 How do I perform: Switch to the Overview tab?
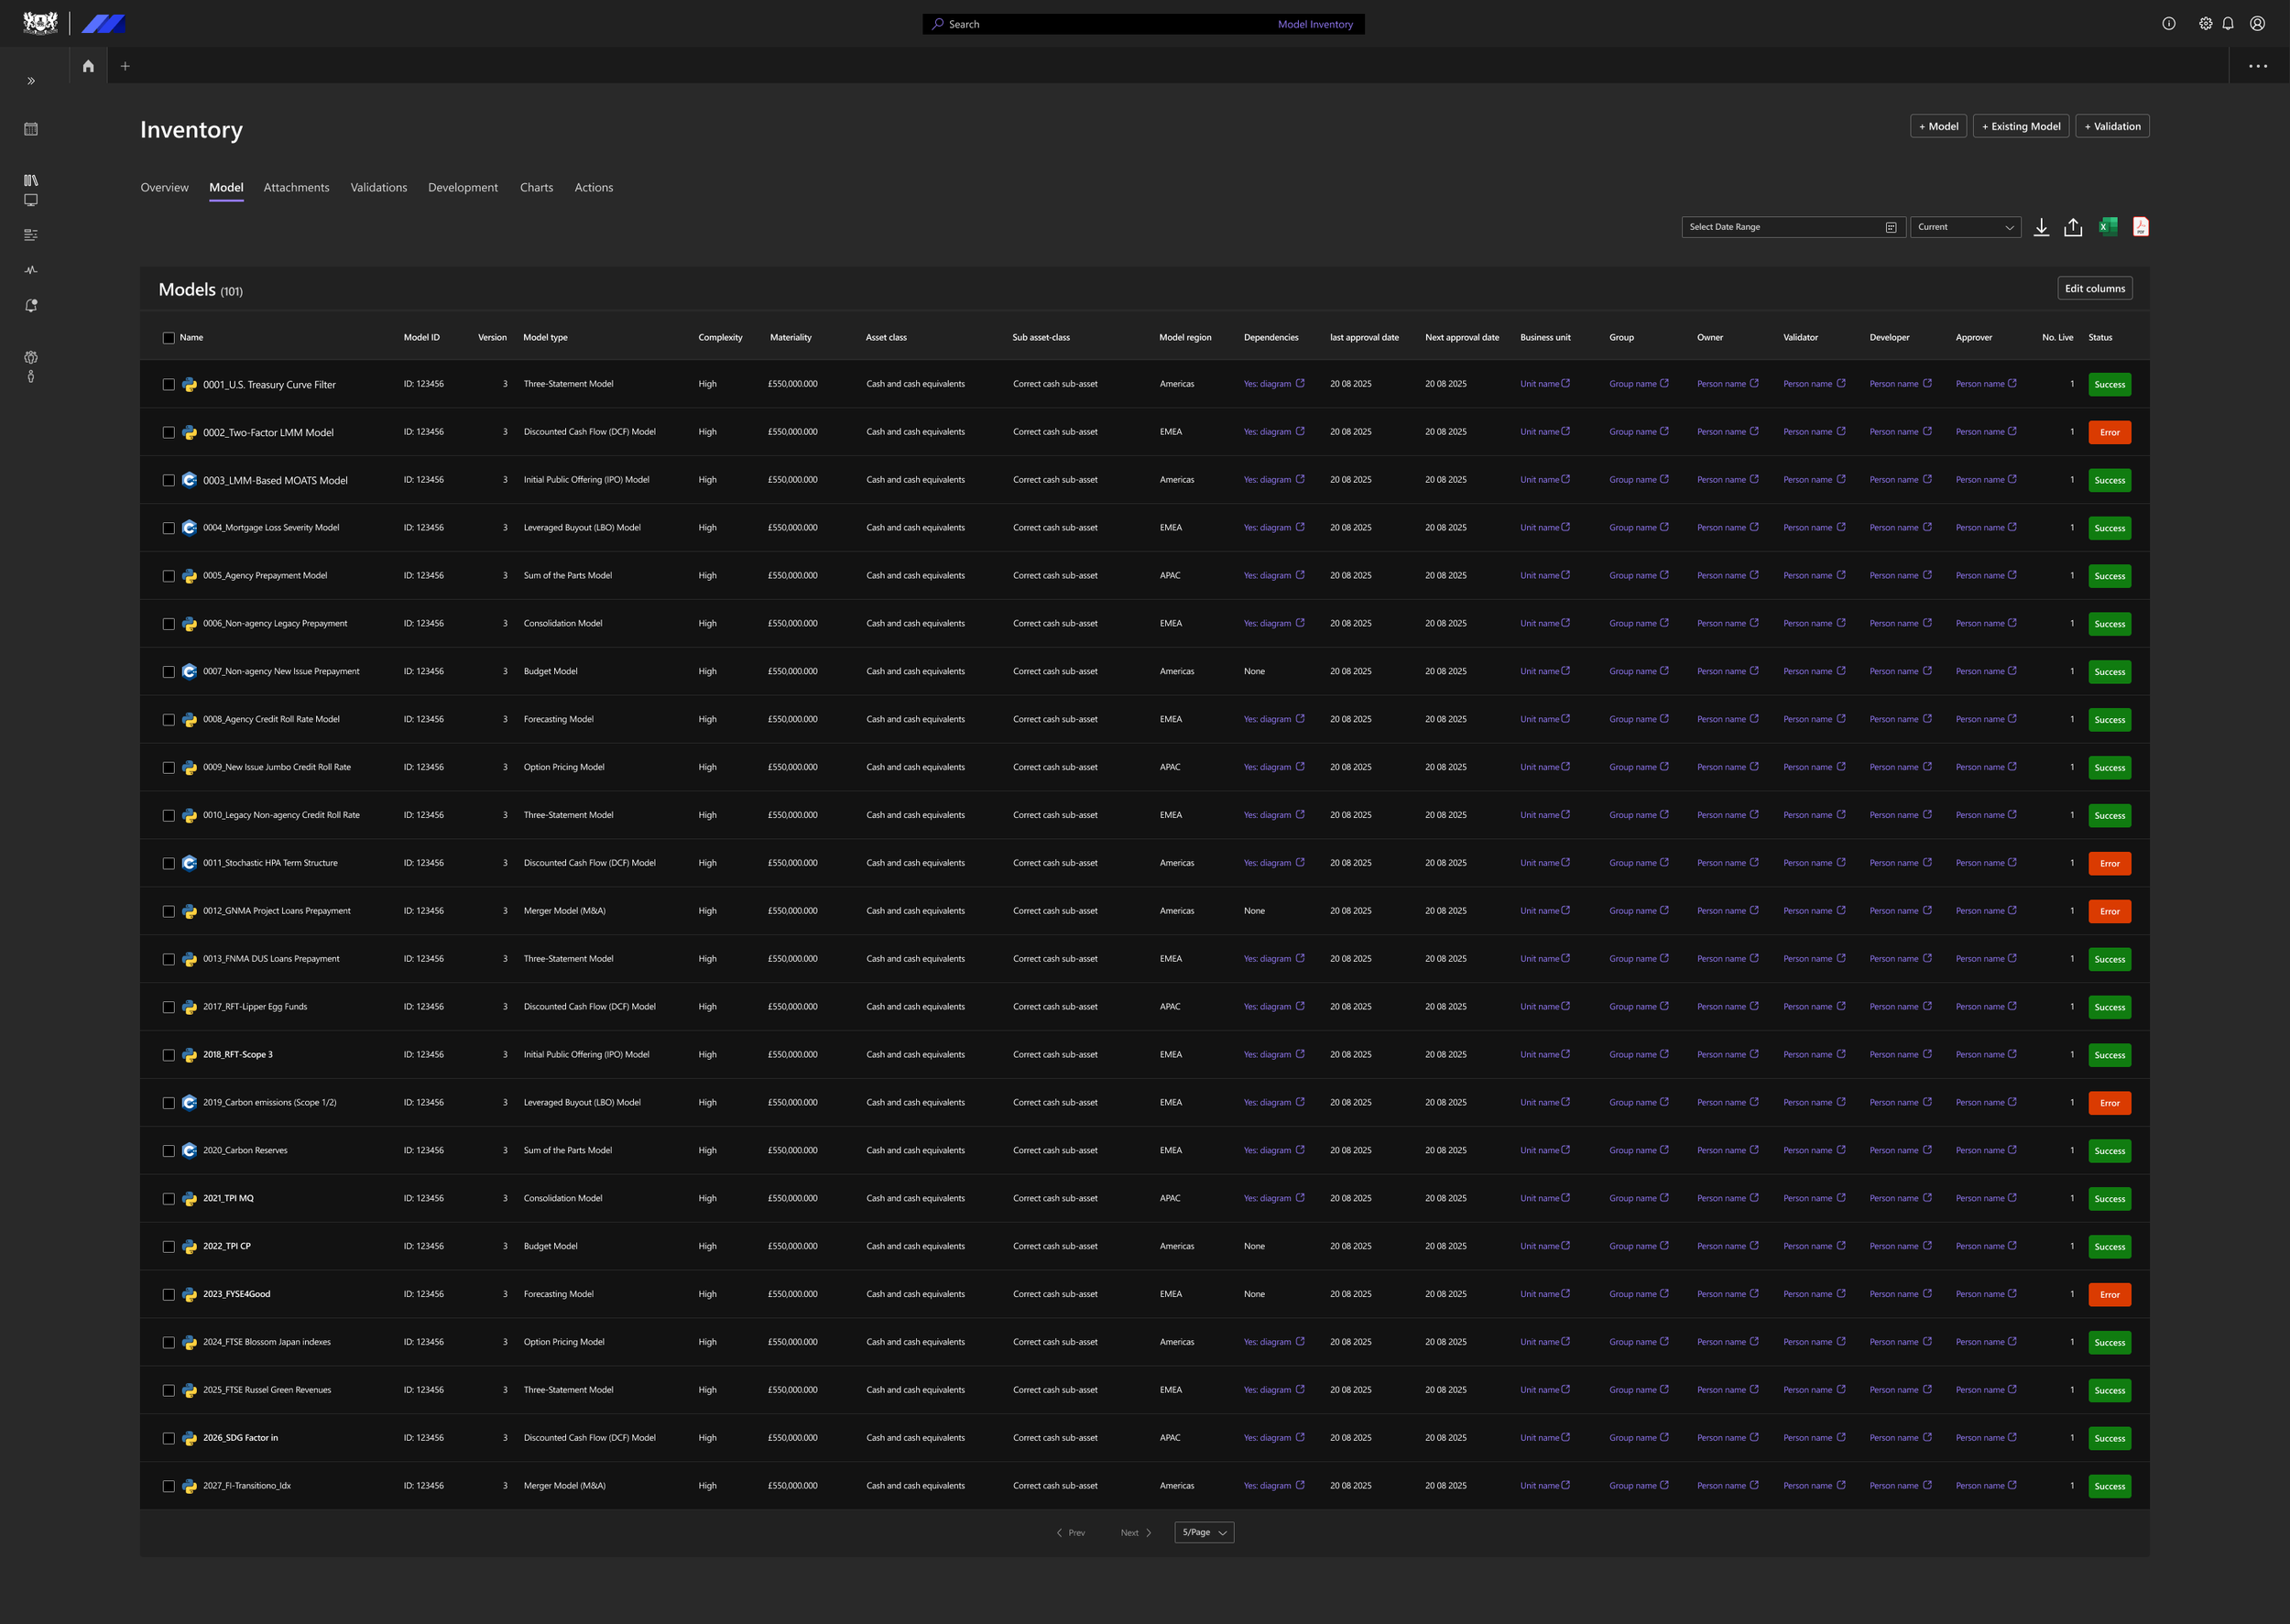164,187
